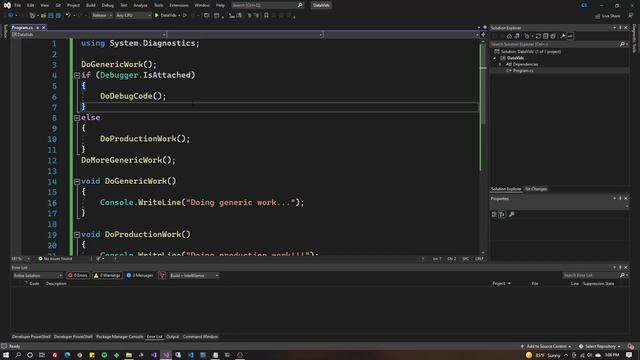Click the Add to Source Control button

(x=546, y=347)
